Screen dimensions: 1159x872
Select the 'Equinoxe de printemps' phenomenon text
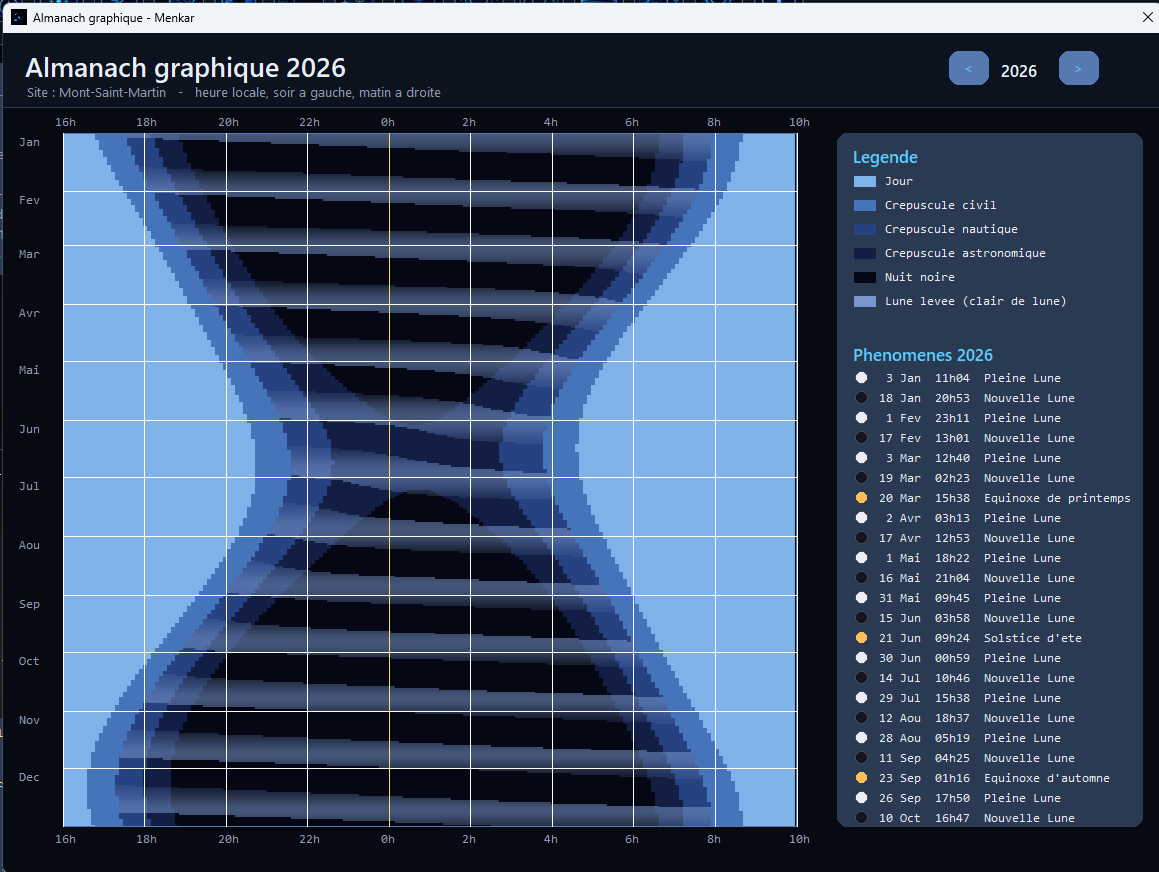click(1057, 498)
